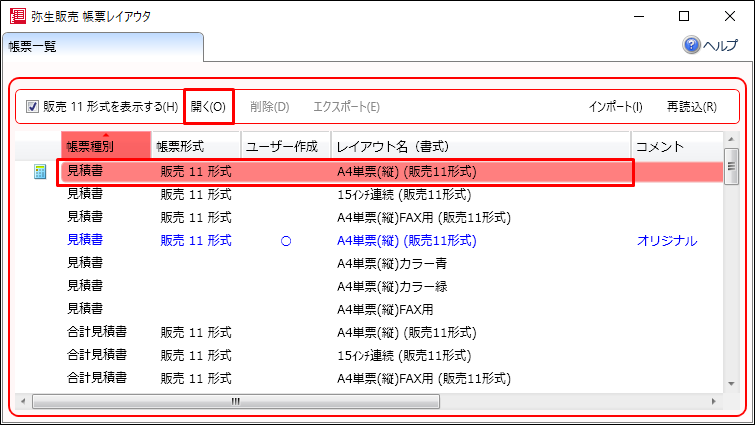This screenshot has width=755, height=425.
Task: Click the horizontal scrollbar thumb
Action: tap(236, 401)
